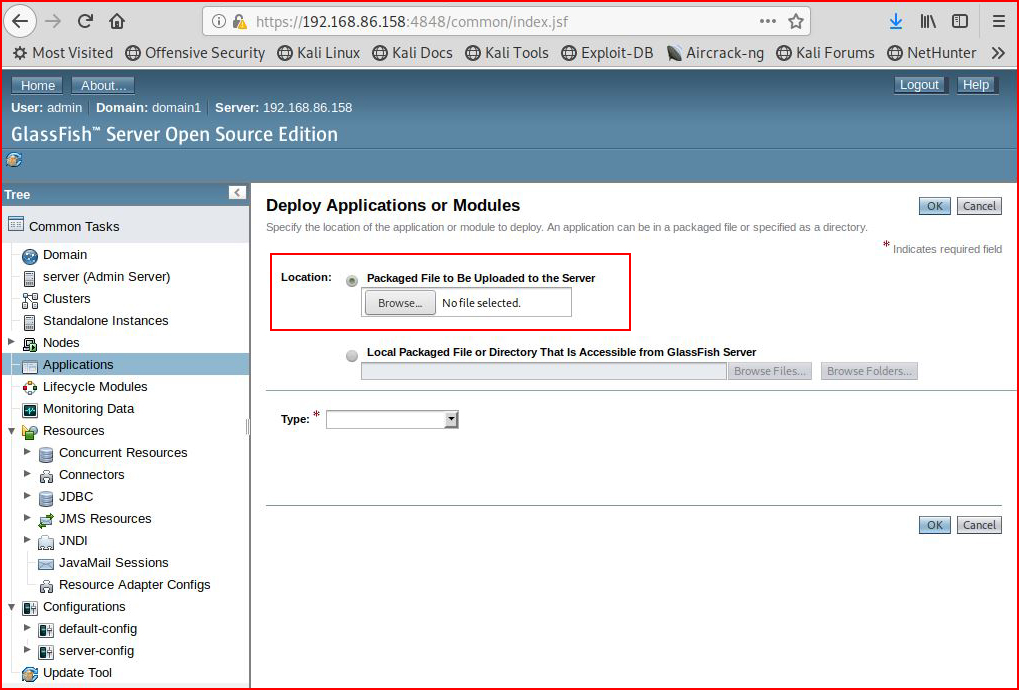Open the NetHunter bookmark
1019x690 pixels.
point(932,53)
